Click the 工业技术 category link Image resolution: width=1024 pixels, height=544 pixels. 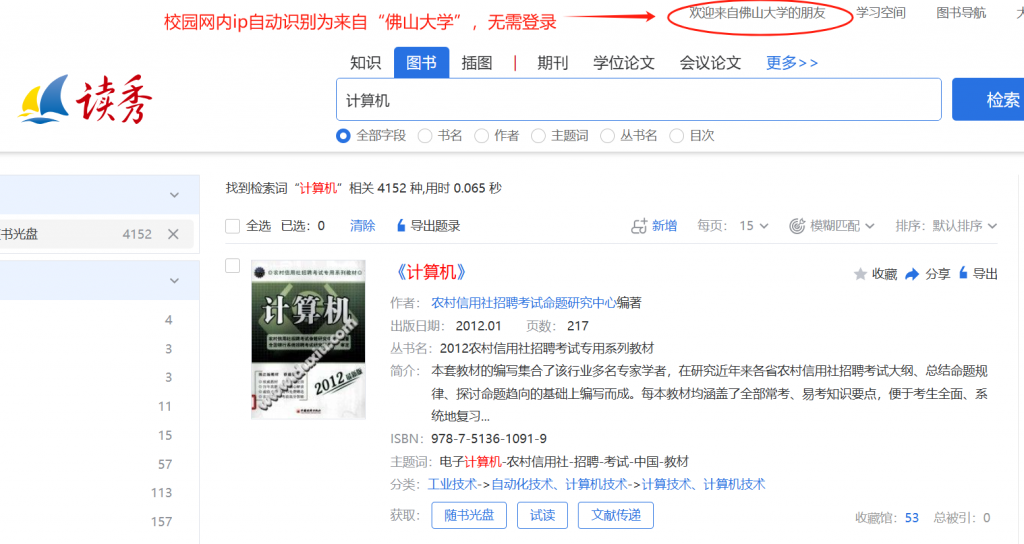452,485
